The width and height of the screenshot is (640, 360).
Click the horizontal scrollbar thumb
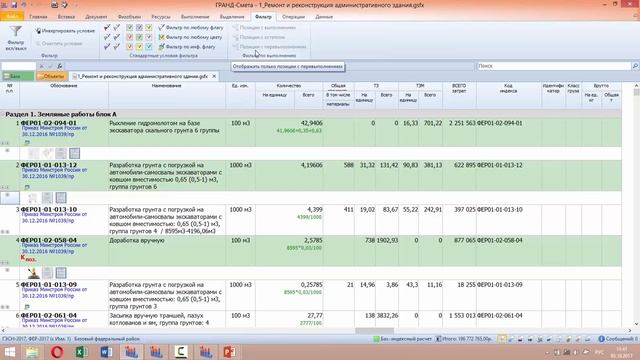click(374, 331)
